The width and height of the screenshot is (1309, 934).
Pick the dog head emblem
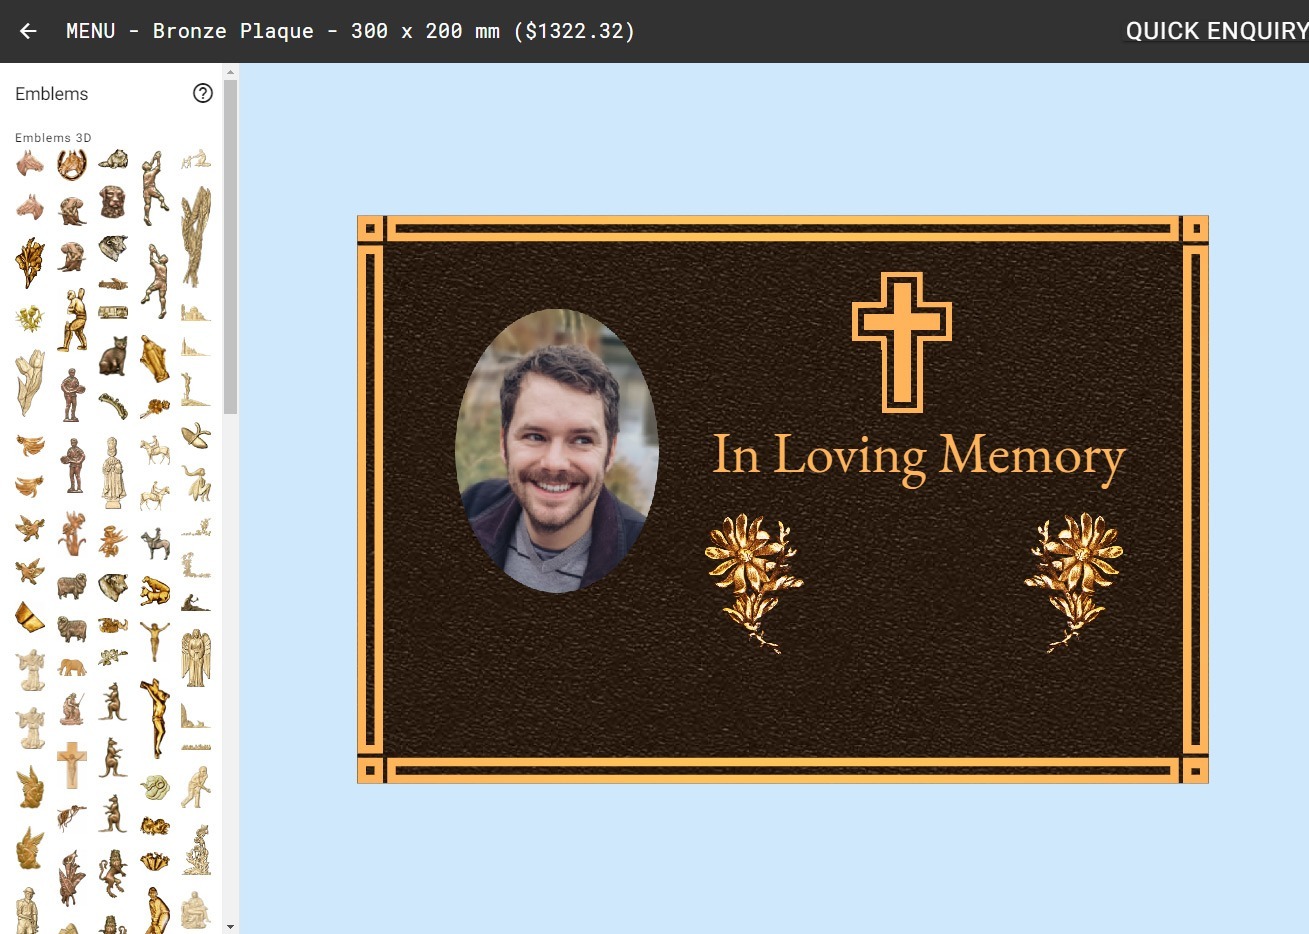[113, 202]
